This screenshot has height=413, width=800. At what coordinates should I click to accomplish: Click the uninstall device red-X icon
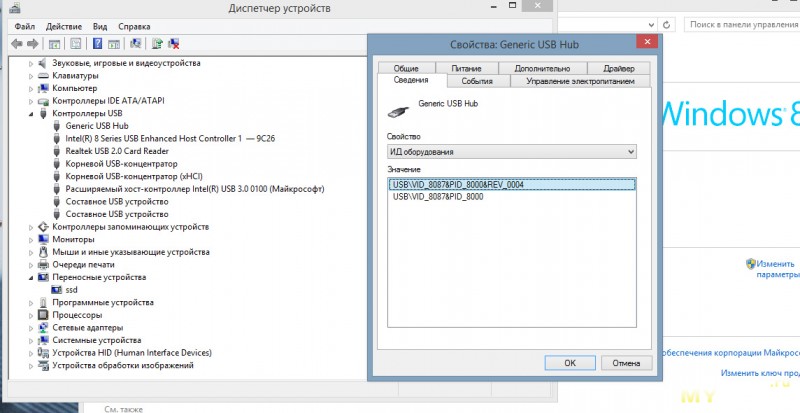click(174, 44)
